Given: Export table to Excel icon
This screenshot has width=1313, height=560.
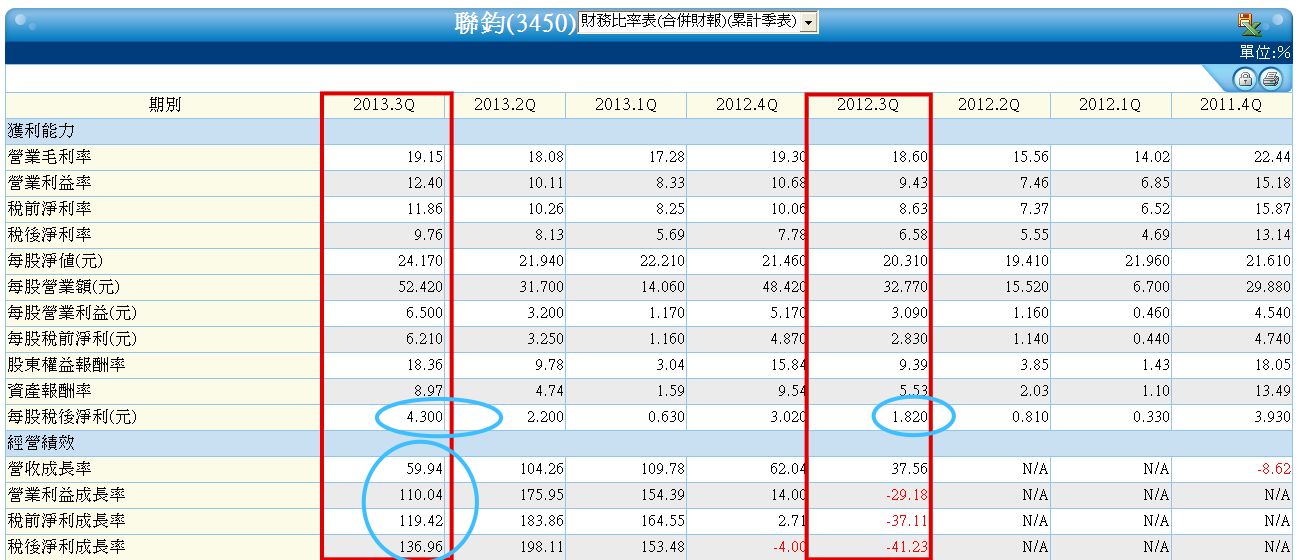Looking at the screenshot, I should [1248, 23].
